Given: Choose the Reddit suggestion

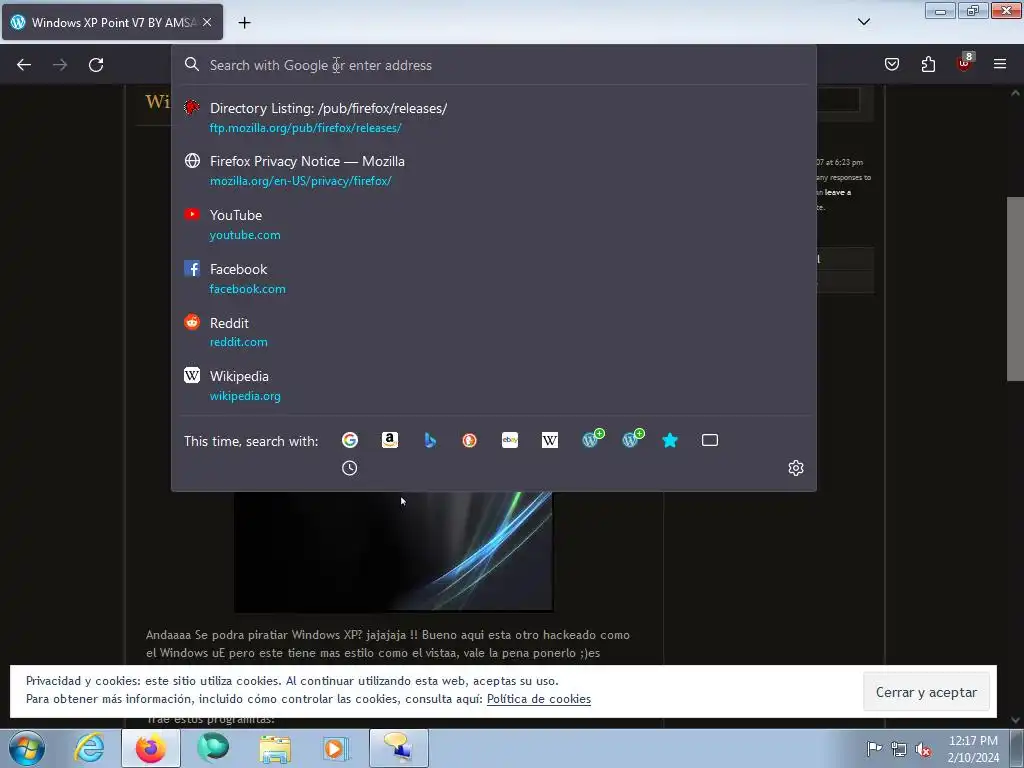Looking at the screenshot, I should tap(494, 332).
